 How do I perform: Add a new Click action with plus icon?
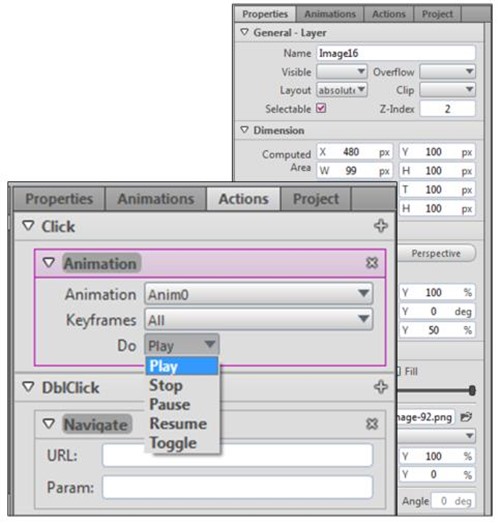[x=380, y=226]
